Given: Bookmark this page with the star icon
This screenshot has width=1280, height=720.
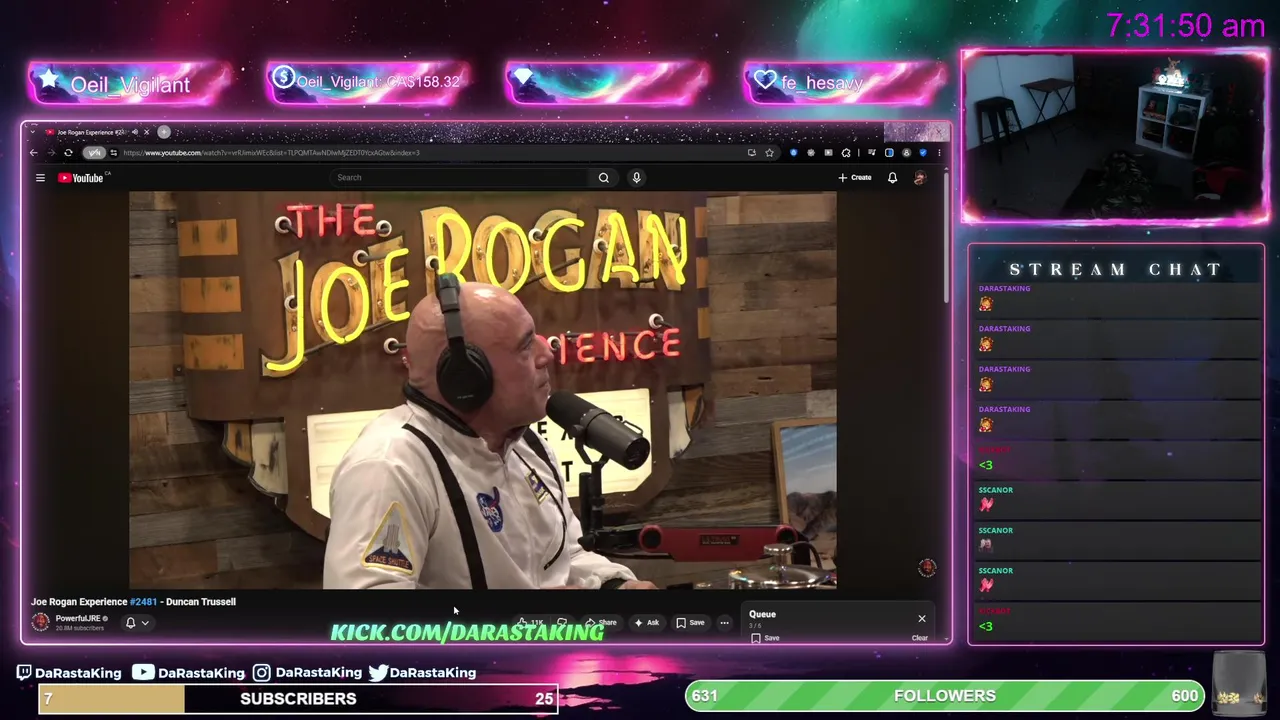Looking at the screenshot, I should coord(769,153).
